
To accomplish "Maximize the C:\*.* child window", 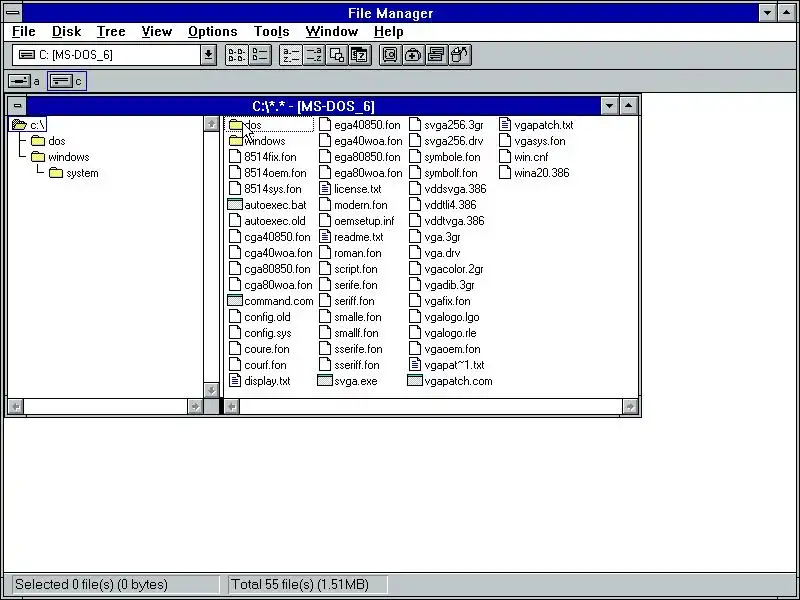I will tap(629, 106).
